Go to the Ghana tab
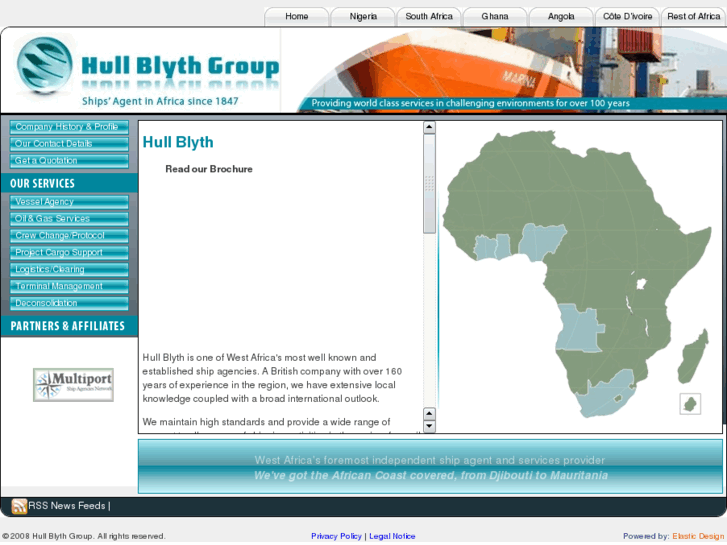The width and height of the screenshot is (727, 545). point(495,17)
